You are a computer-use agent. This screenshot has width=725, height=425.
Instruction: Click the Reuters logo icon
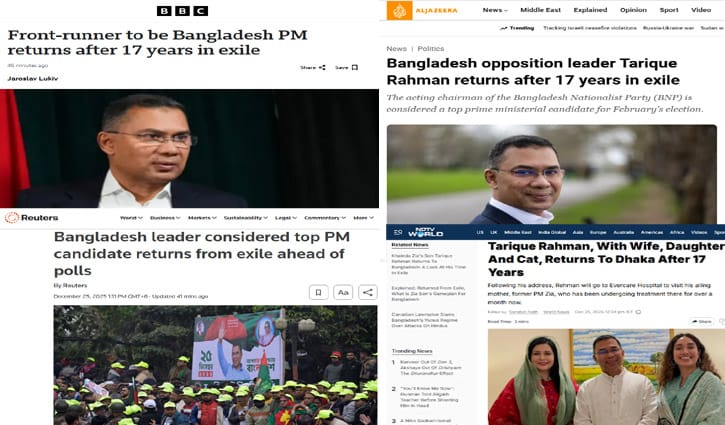point(12,217)
